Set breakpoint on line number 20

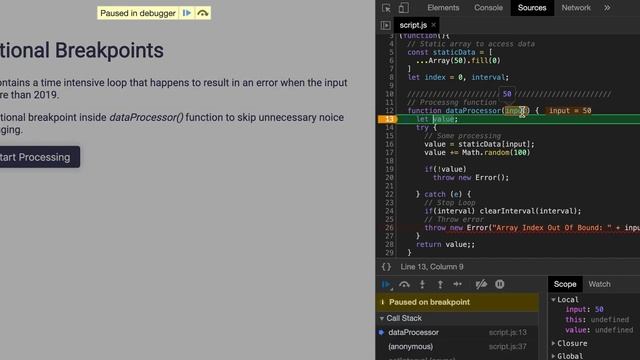(389, 178)
